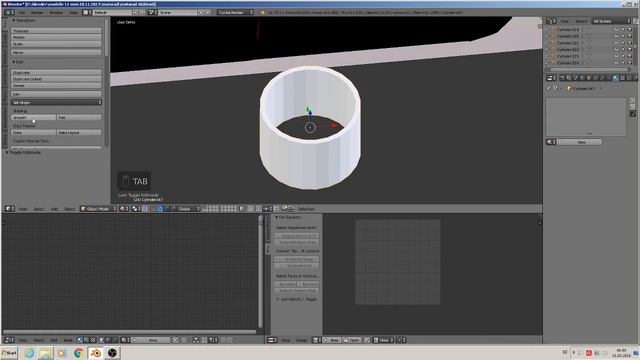640x360 pixels.
Task: Click the Flat shading button
Action: 79,118
